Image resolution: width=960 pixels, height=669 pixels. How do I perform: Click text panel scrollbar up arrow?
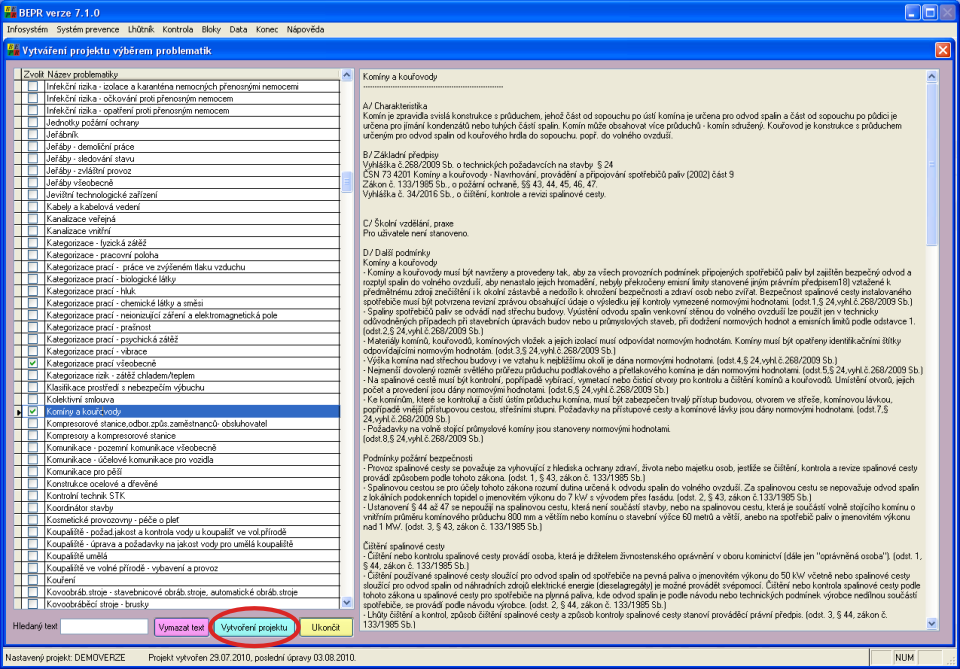click(x=932, y=77)
